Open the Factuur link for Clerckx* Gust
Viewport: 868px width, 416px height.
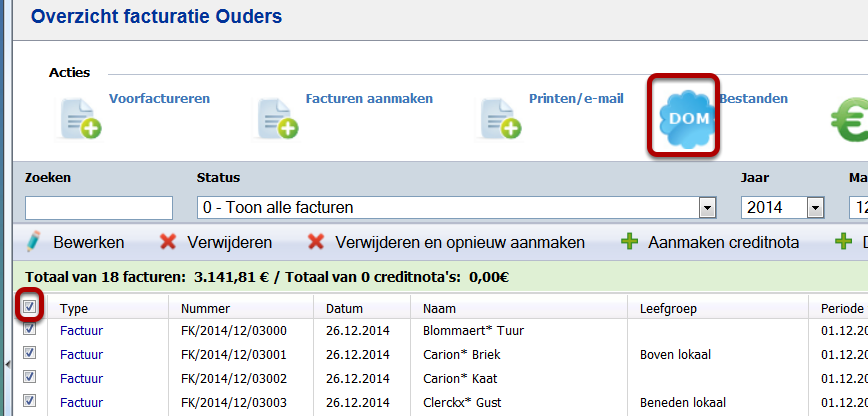(x=81, y=402)
